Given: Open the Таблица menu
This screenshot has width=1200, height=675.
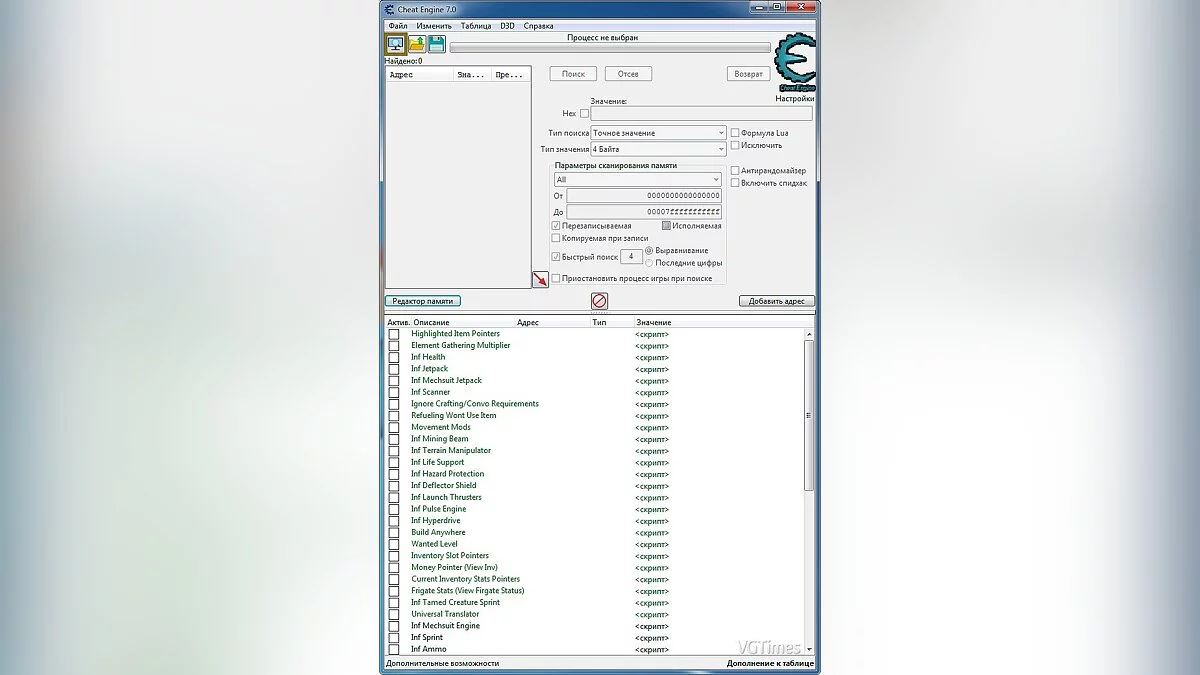Looking at the screenshot, I should pos(476,26).
